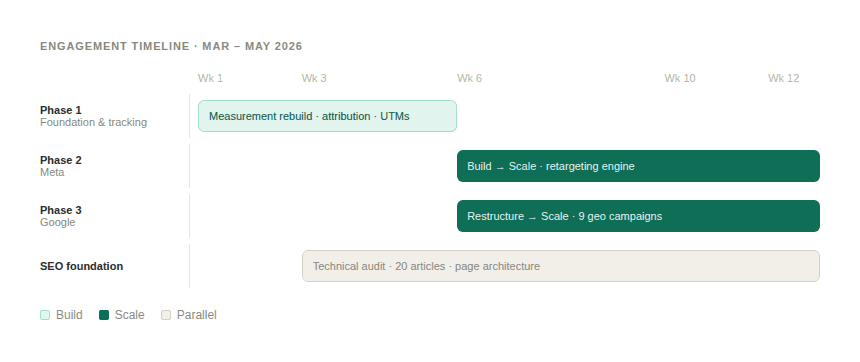Click the Parallel legend label
The width and height of the screenshot is (860, 362).
(197, 315)
